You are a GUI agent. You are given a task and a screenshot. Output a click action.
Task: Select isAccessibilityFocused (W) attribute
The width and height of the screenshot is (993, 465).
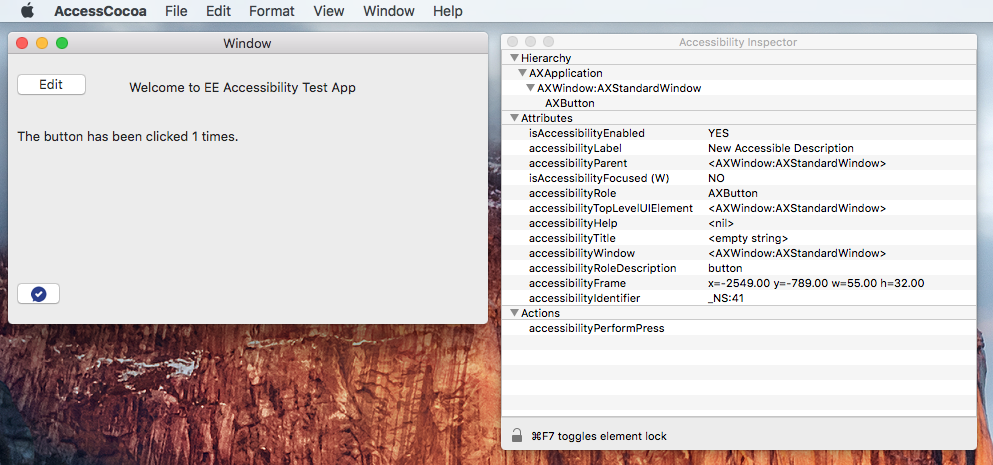599,178
